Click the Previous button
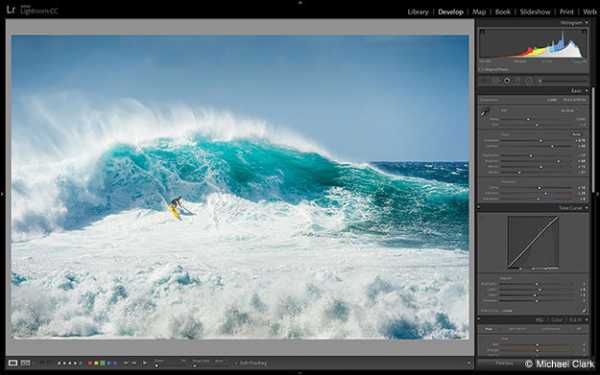This screenshot has height=375, width=600. 504,363
